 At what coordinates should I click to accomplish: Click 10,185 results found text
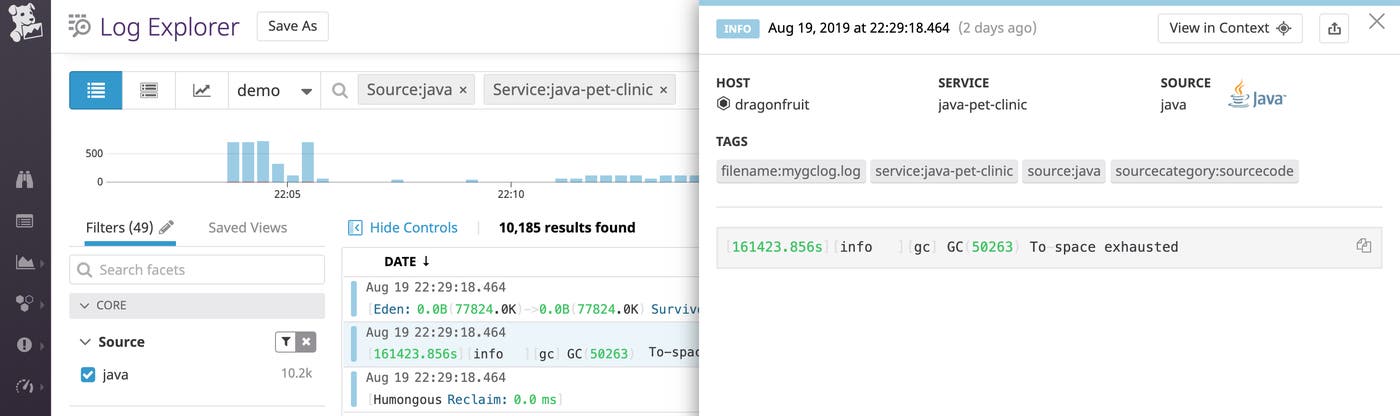coord(567,228)
